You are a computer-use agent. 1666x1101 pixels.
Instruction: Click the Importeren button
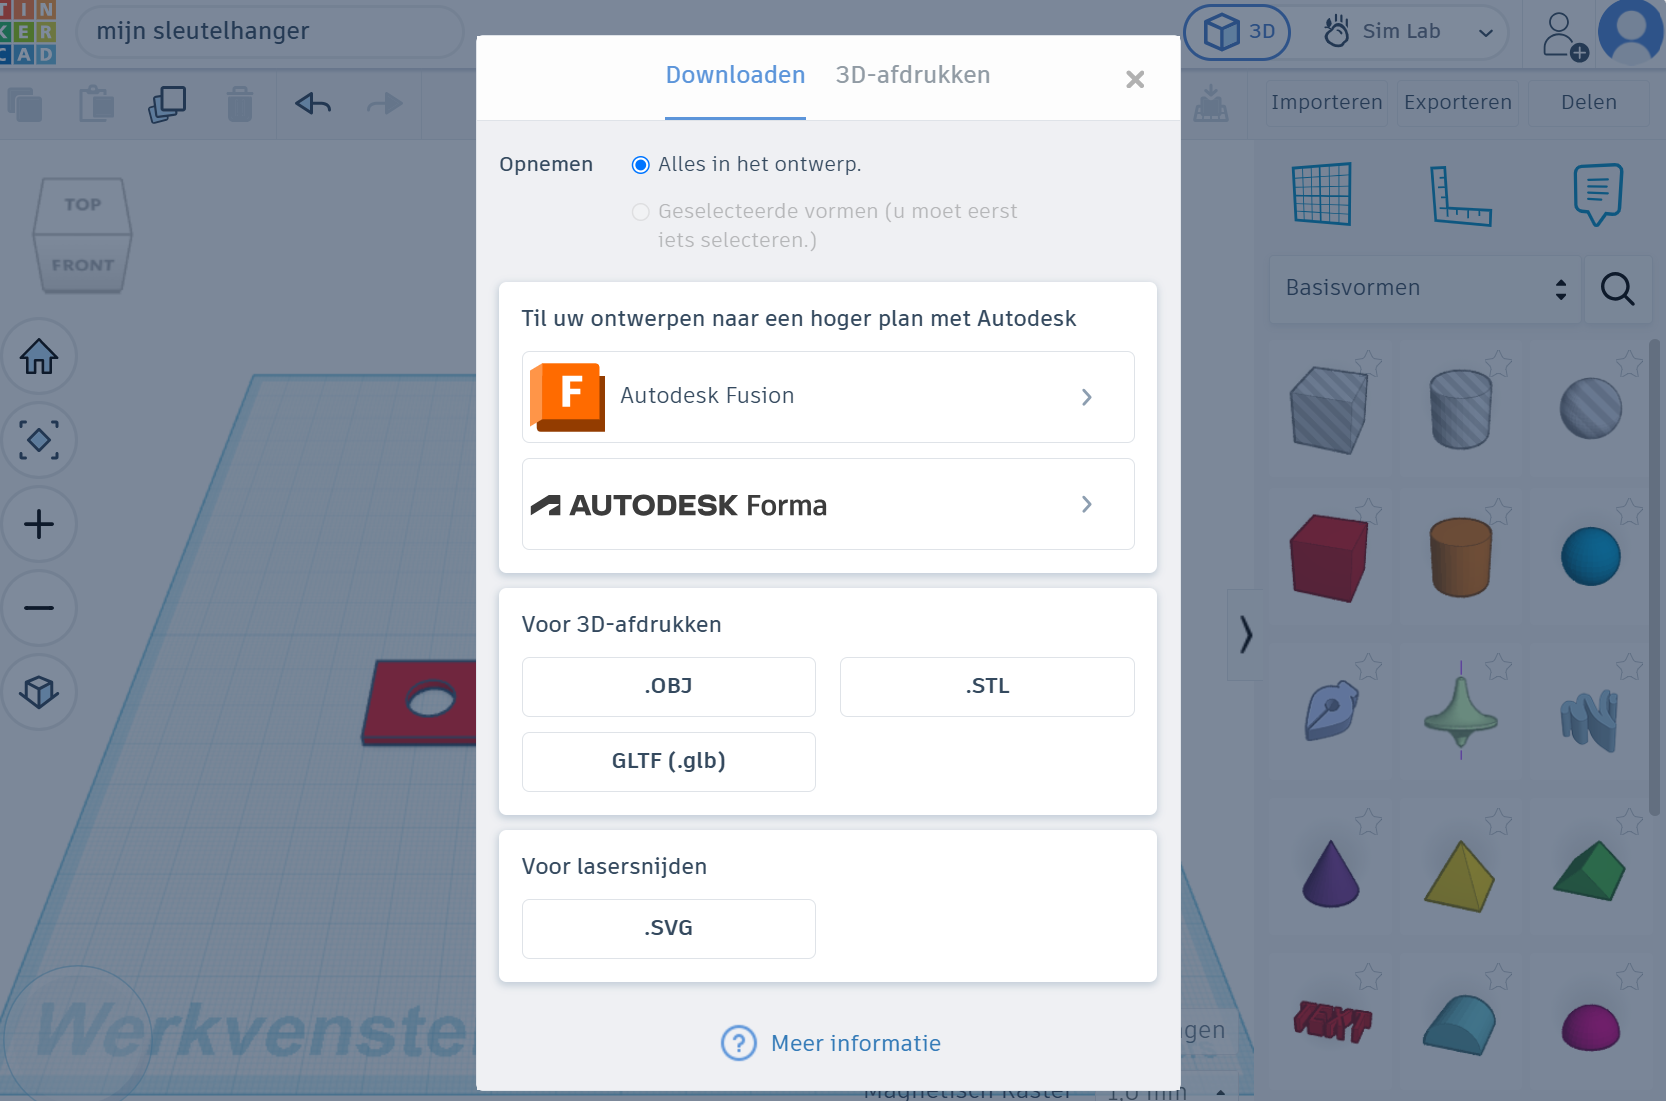[1327, 103]
